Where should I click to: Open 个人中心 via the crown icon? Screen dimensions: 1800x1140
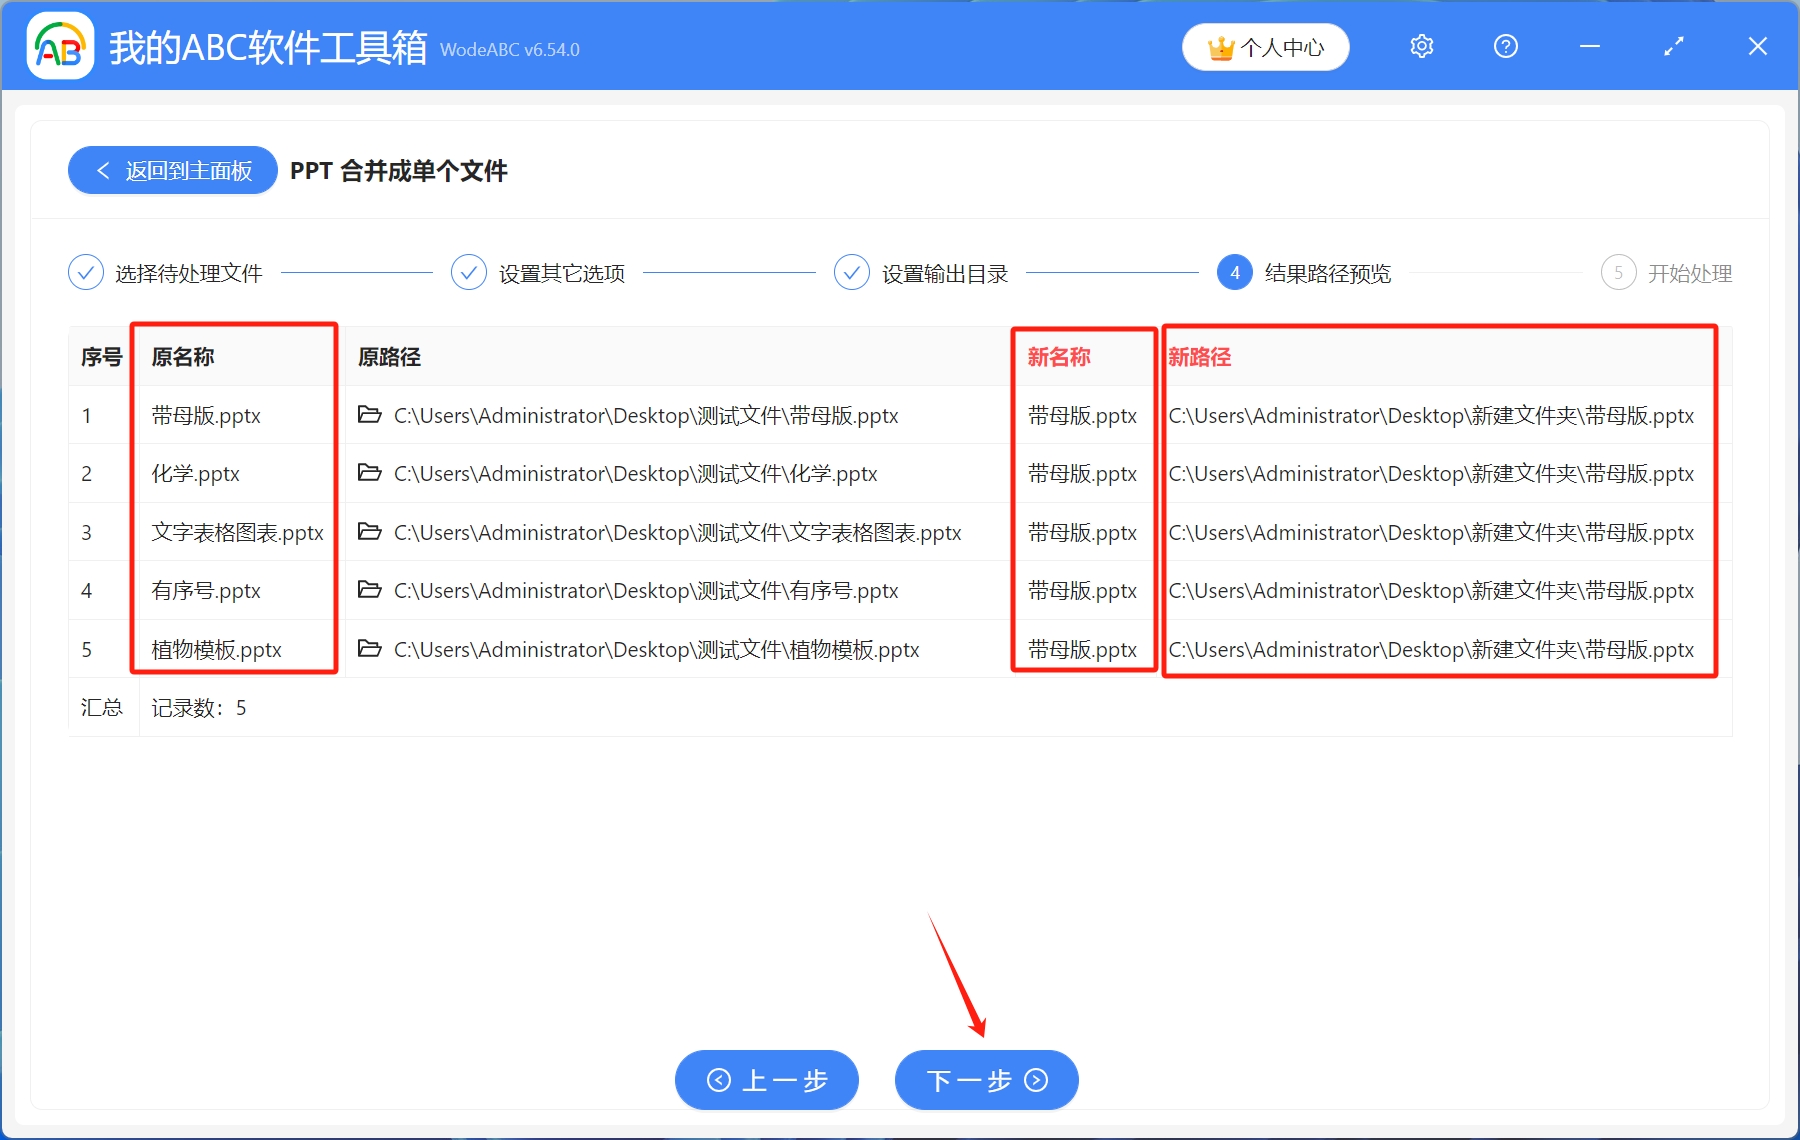1265,46
